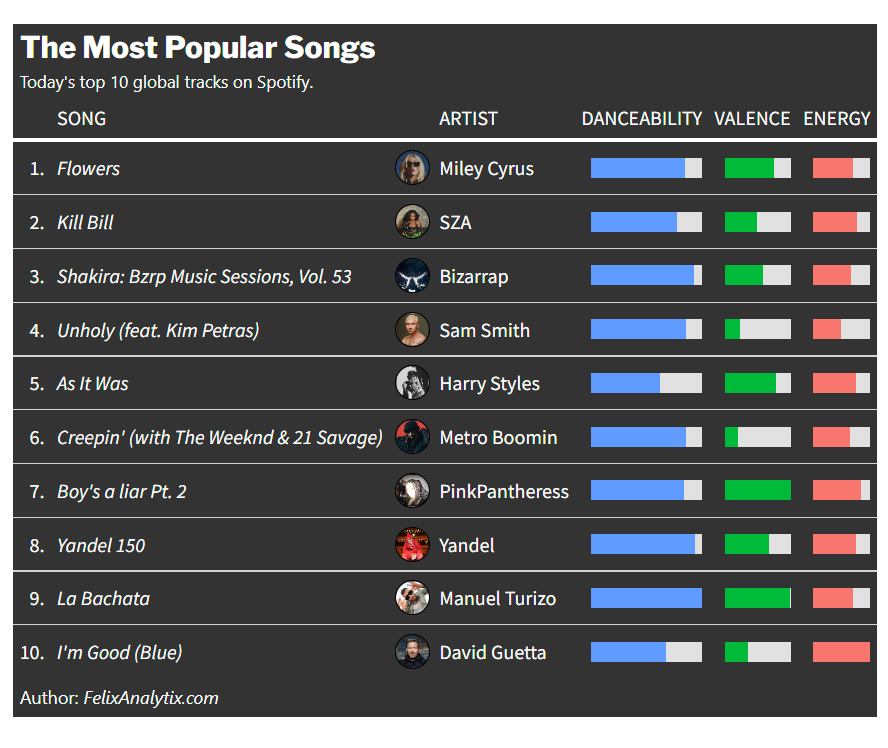Screen dimensions: 888x748
Task: Click Miley Cyrus artist avatar
Action: coord(412,168)
